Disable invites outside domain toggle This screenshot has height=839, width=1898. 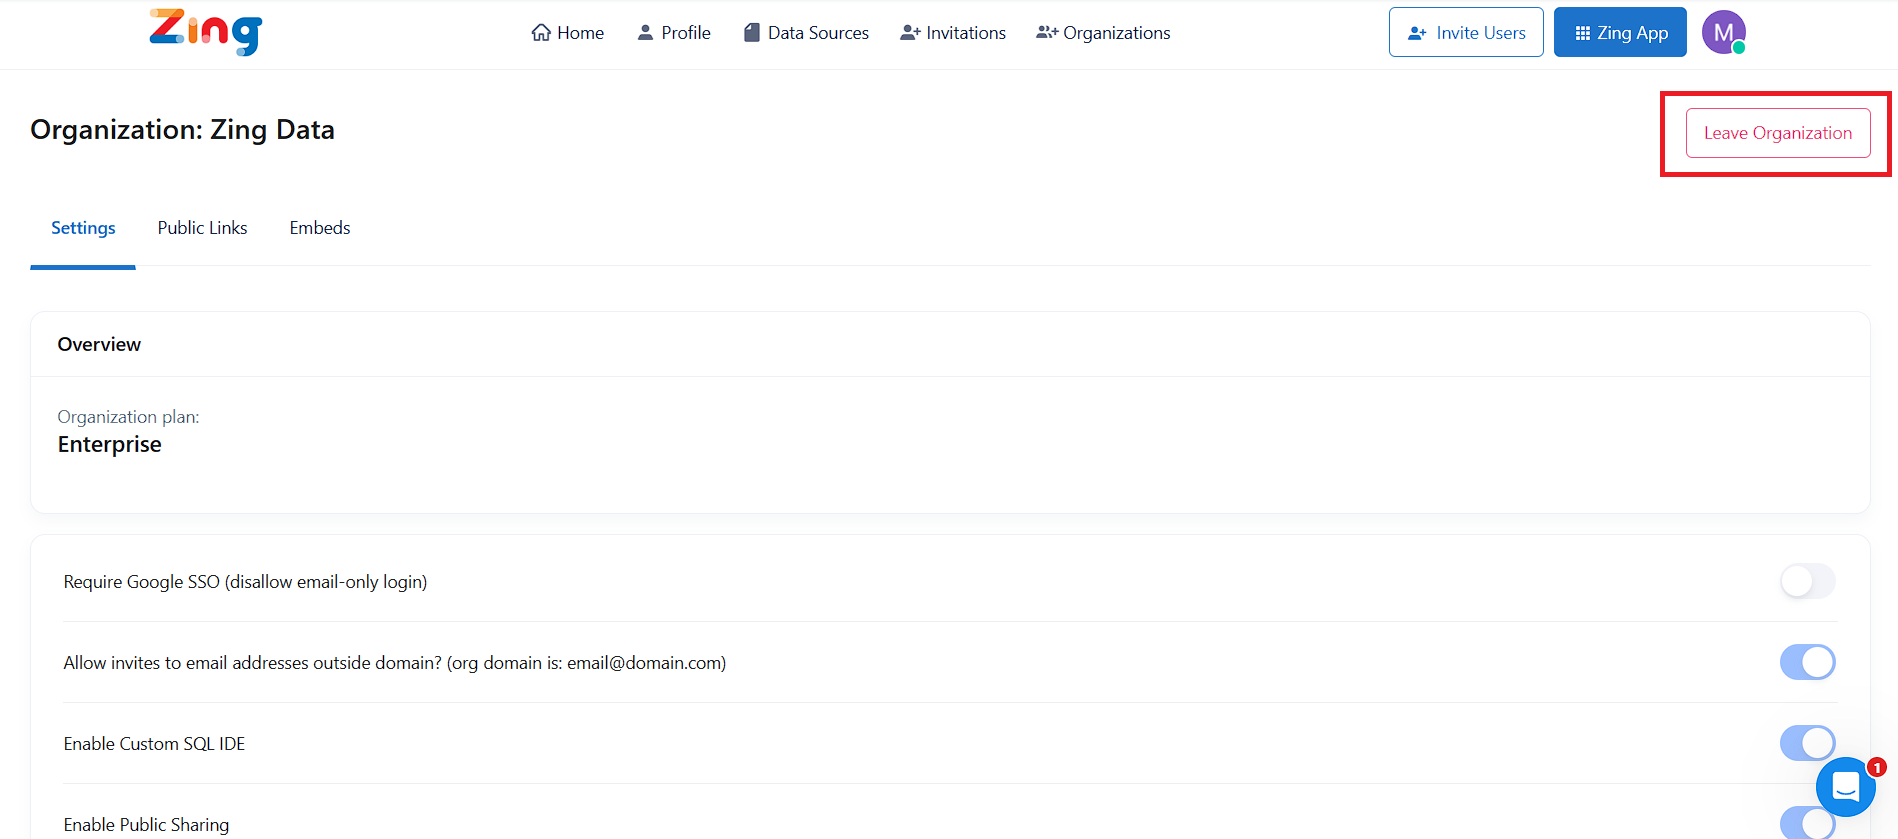tap(1807, 662)
